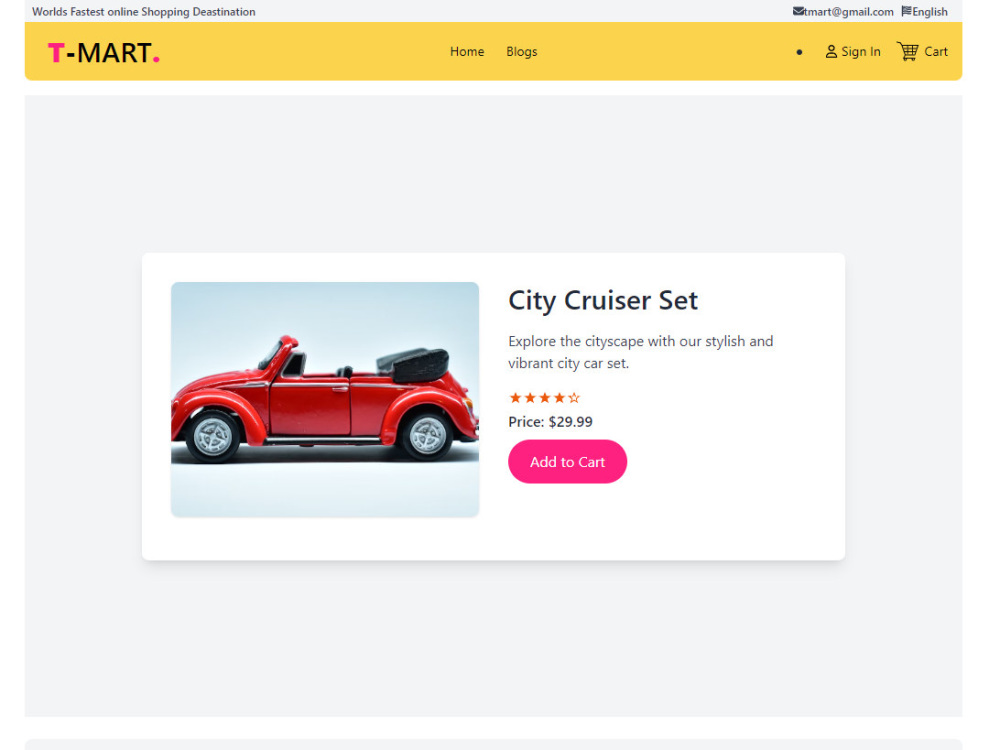Click the first rating star
Viewport: 1000px width, 750px height.
click(515, 398)
